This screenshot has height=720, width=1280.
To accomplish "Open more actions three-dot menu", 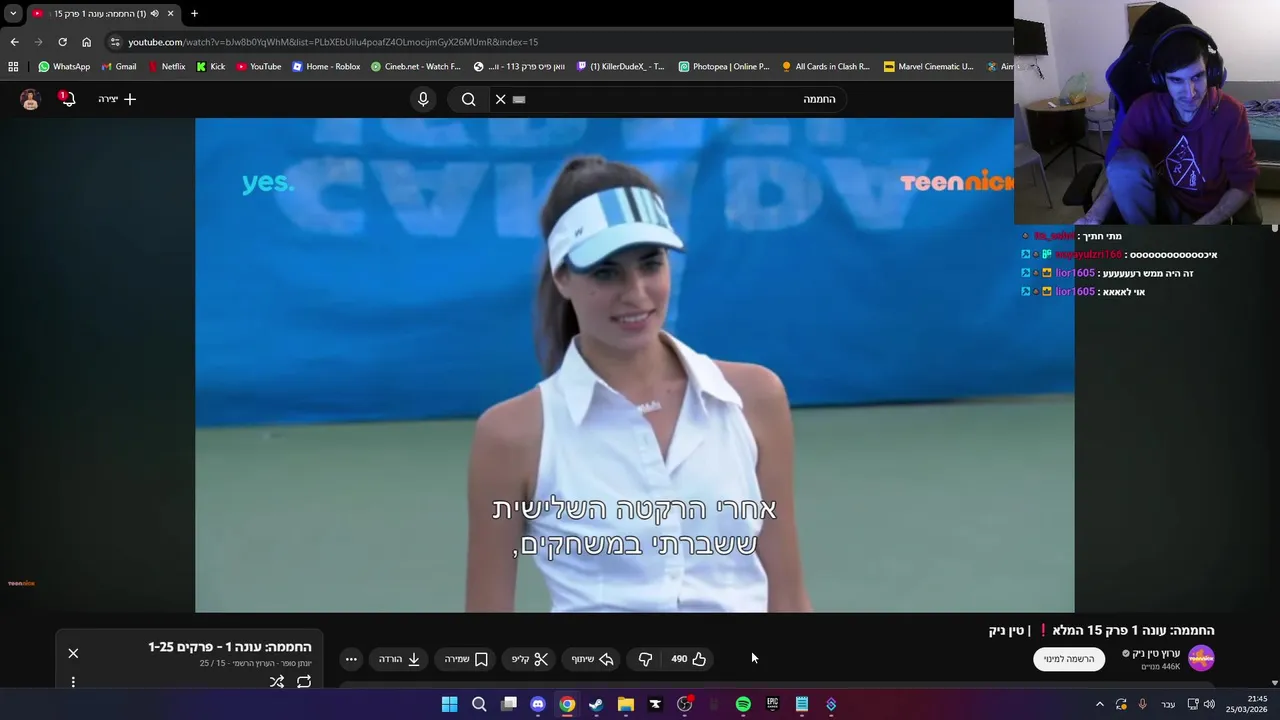I will tap(351, 659).
